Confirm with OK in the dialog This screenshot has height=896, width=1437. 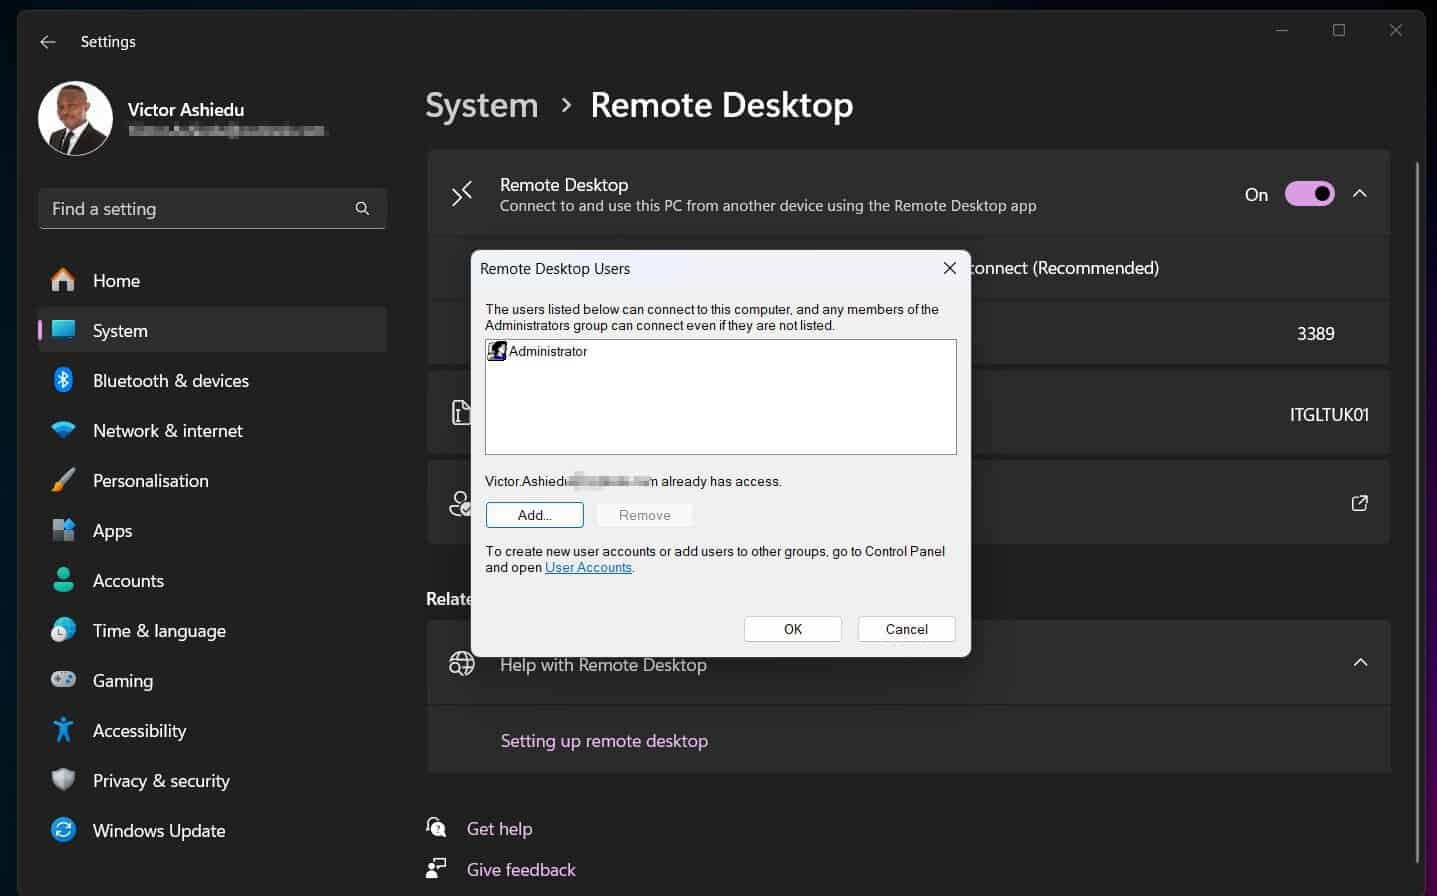click(x=793, y=629)
